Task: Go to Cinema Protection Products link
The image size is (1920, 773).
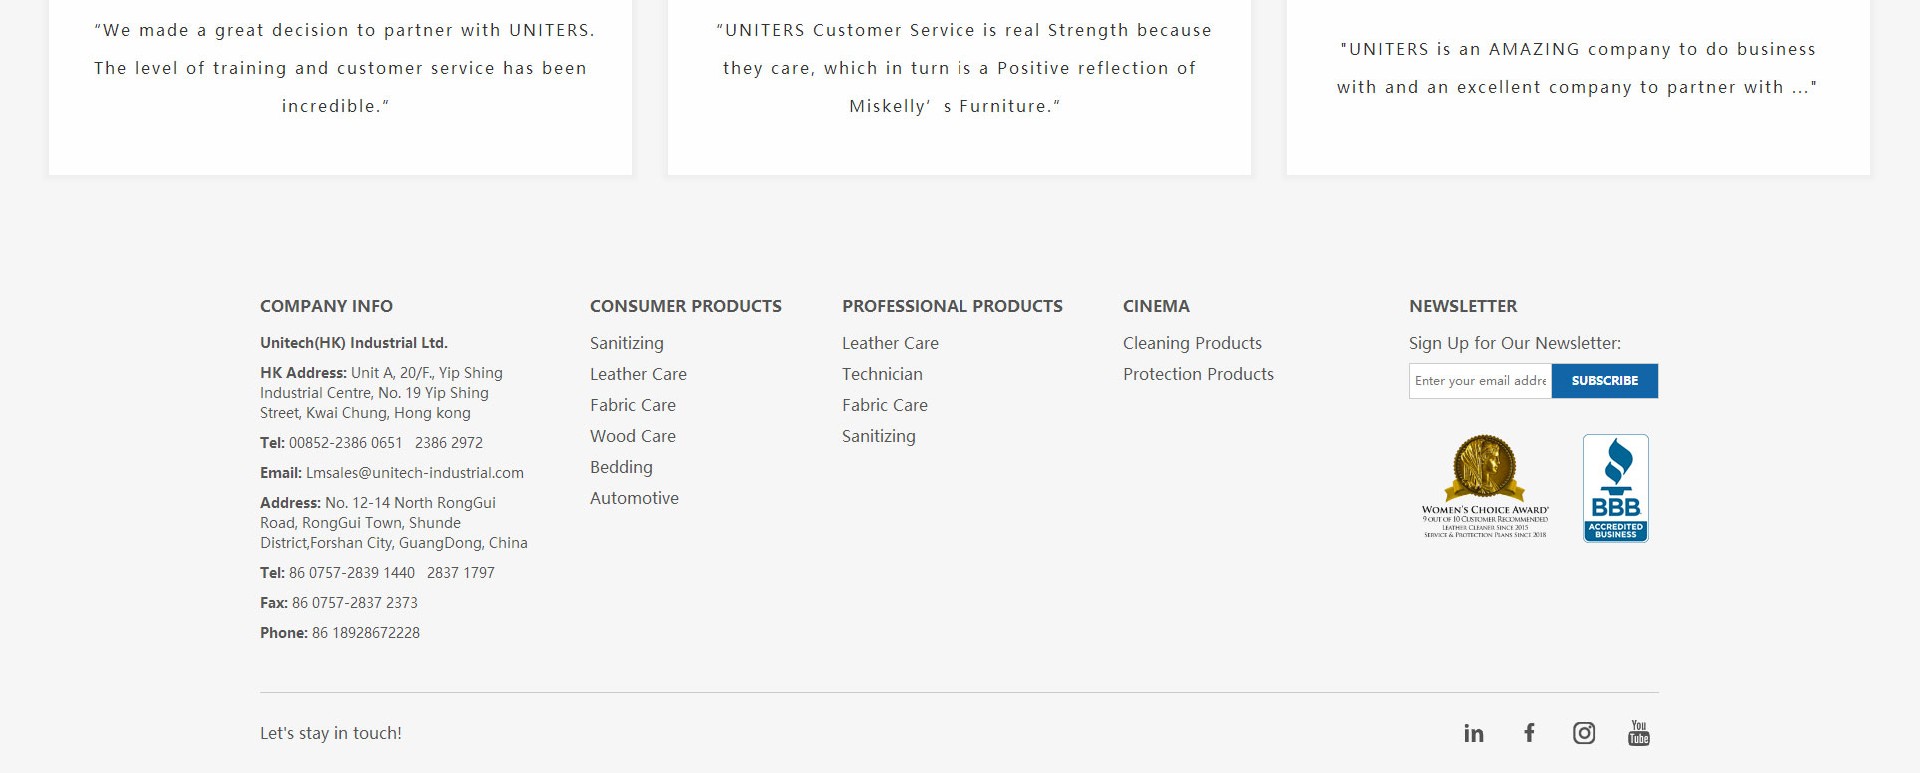Action: coord(1198,374)
